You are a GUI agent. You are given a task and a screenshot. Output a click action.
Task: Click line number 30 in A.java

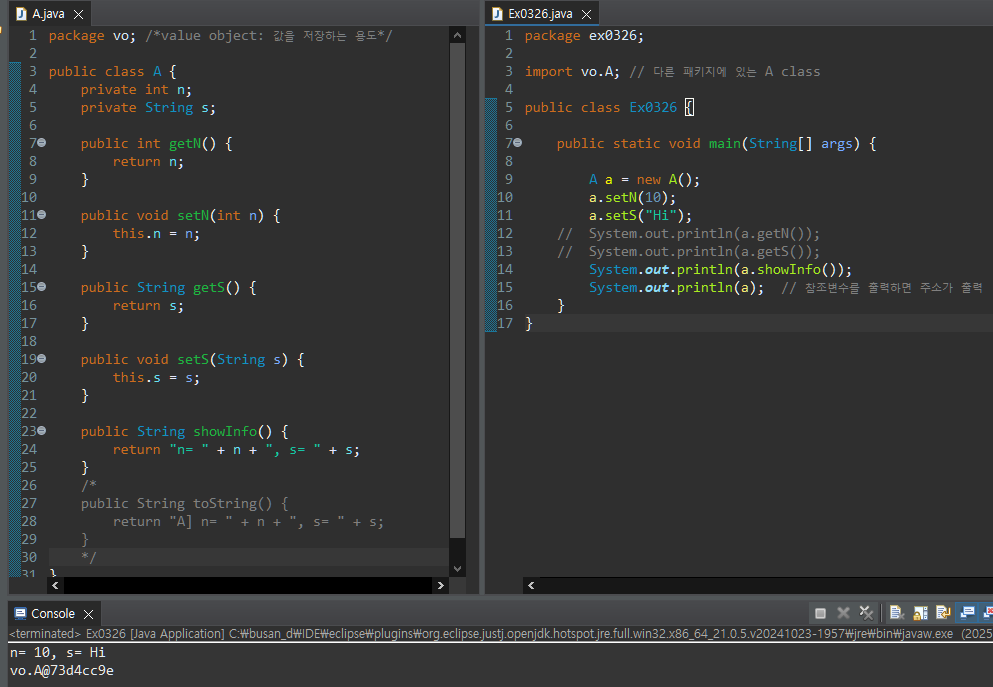29,557
